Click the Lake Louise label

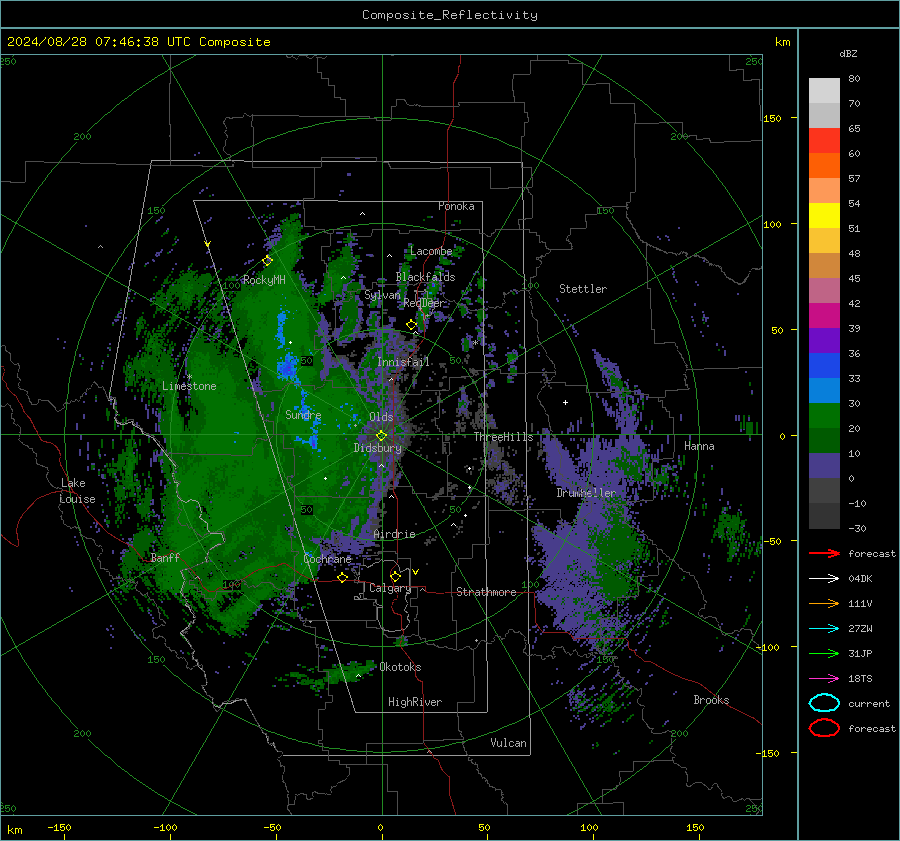[x=77, y=491]
